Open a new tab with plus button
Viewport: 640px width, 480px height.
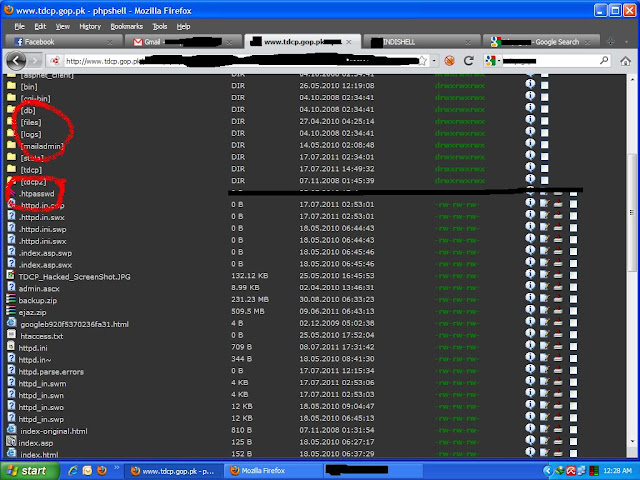[611, 41]
